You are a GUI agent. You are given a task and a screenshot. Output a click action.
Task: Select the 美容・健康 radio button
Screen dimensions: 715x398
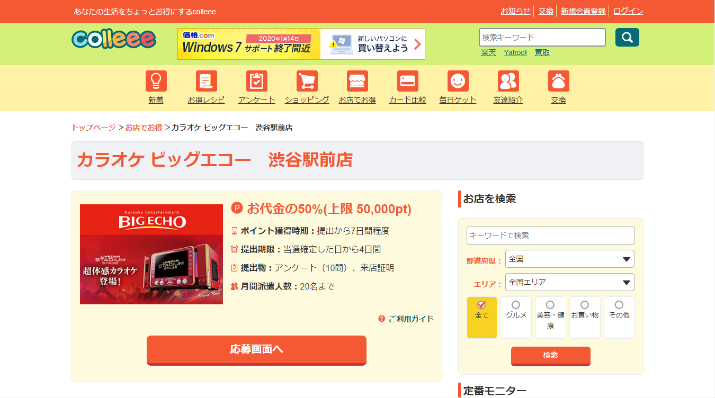coord(550,305)
